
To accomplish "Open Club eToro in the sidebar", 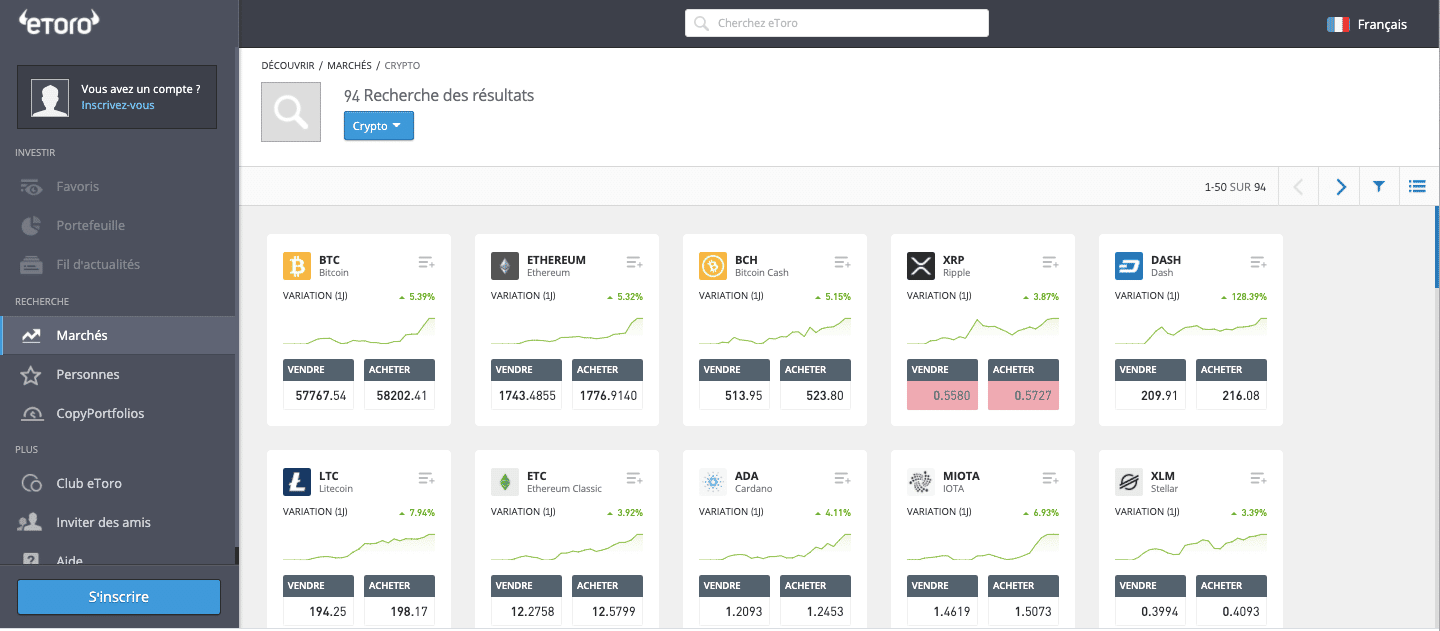I will click(118, 484).
